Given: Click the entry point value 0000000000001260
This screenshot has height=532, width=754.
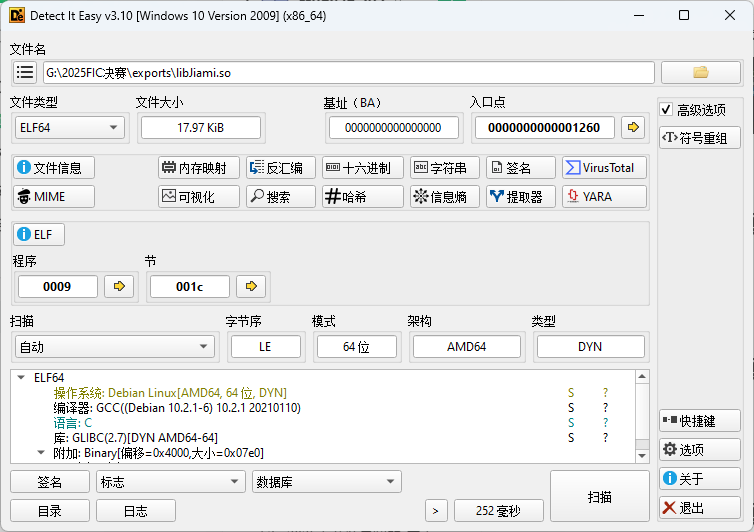Looking at the screenshot, I should pyautogui.click(x=544, y=127).
